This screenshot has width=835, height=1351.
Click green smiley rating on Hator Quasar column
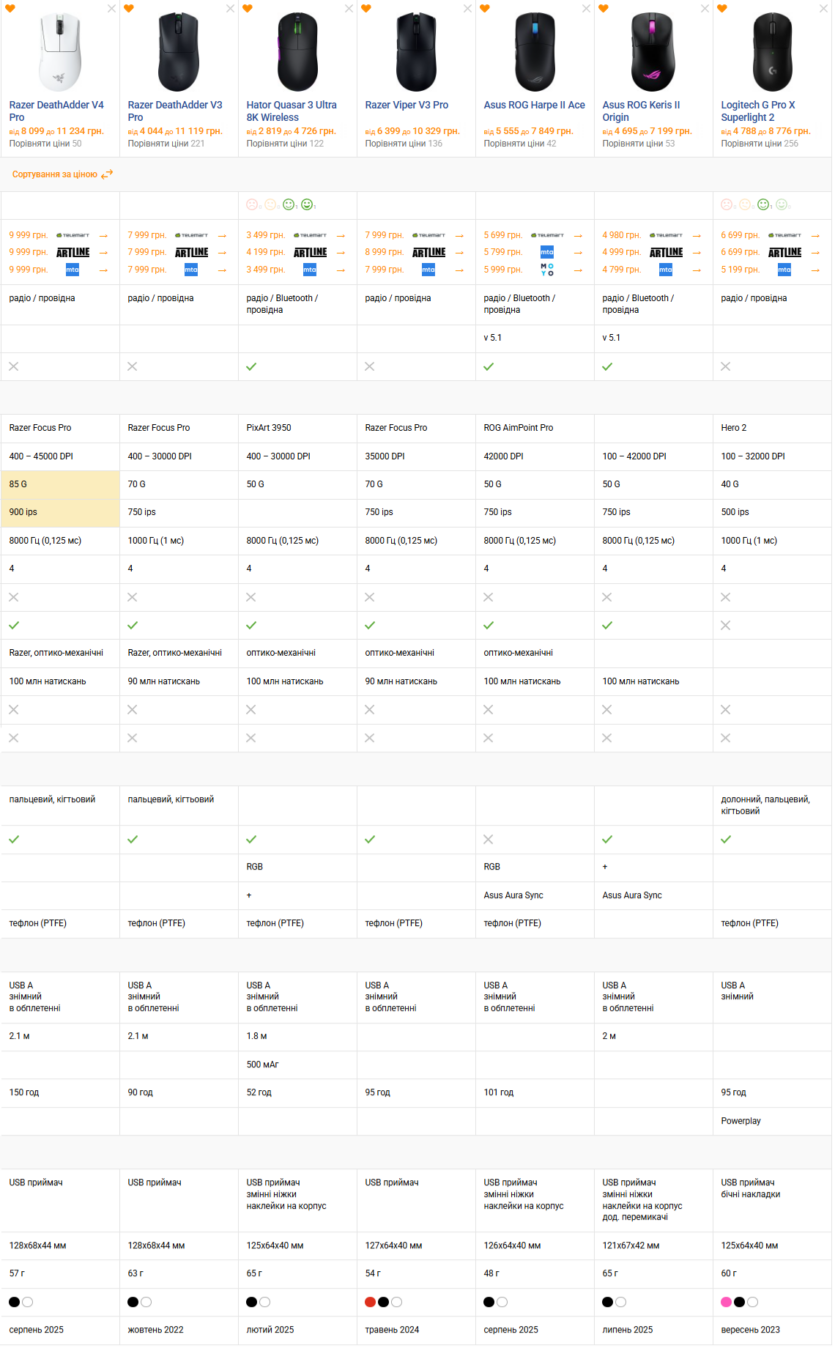(x=288, y=205)
